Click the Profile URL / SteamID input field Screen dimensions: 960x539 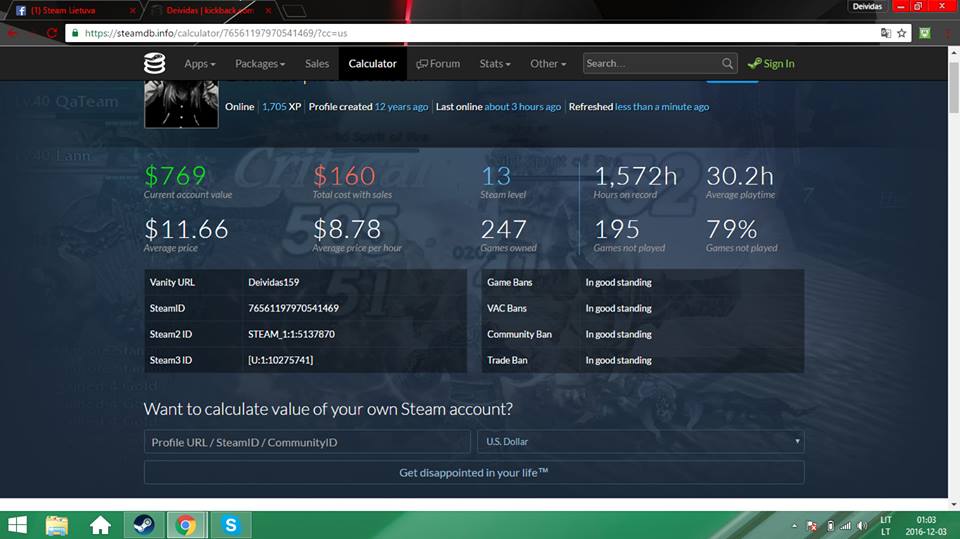coord(307,442)
